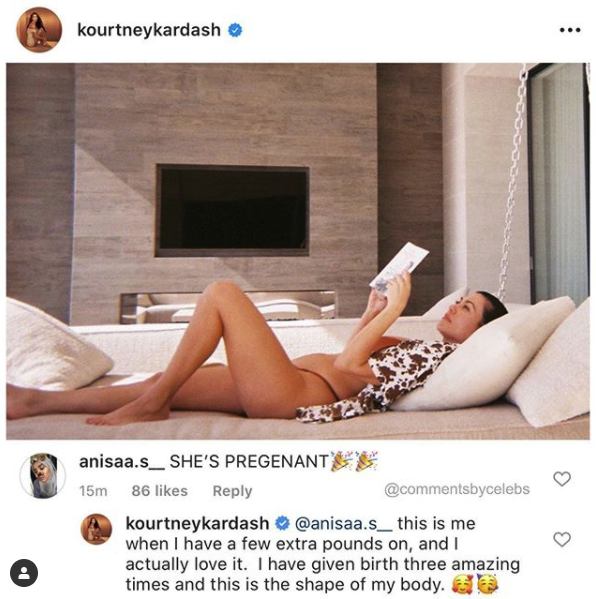The image size is (596, 599).
Task: Like the anisaa.s__ comment heart
Action: [562, 479]
